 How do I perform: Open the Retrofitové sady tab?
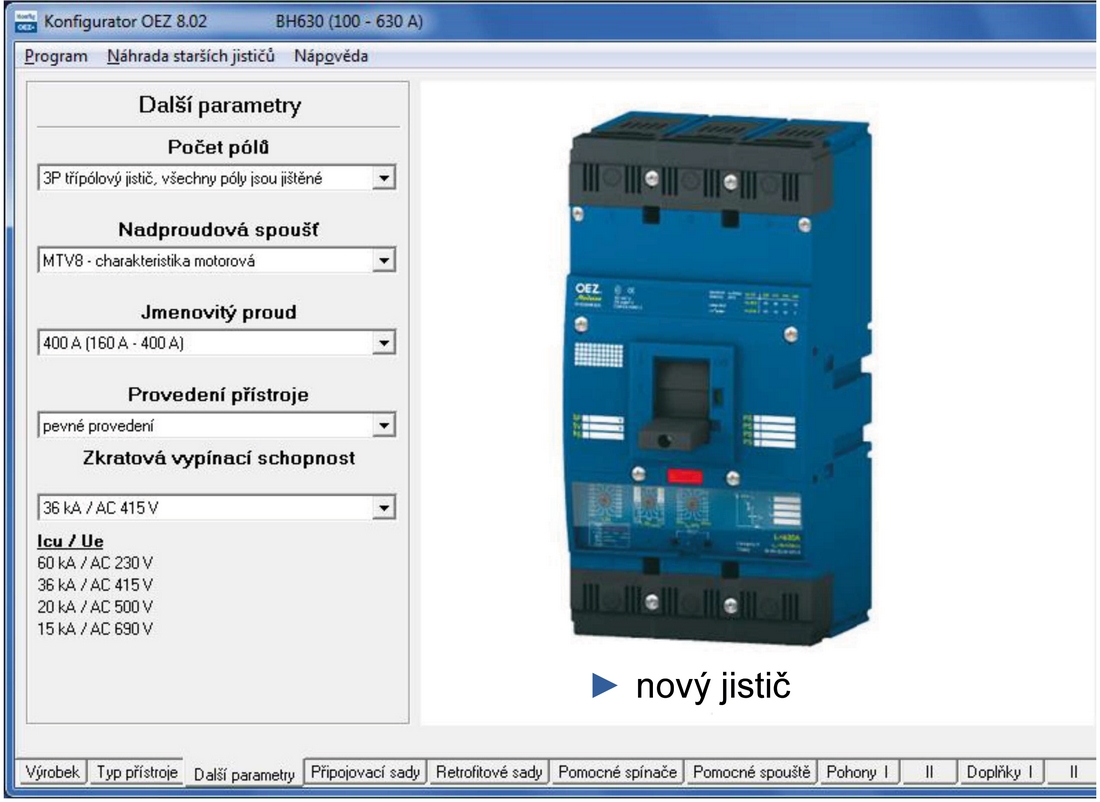point(489,772)
